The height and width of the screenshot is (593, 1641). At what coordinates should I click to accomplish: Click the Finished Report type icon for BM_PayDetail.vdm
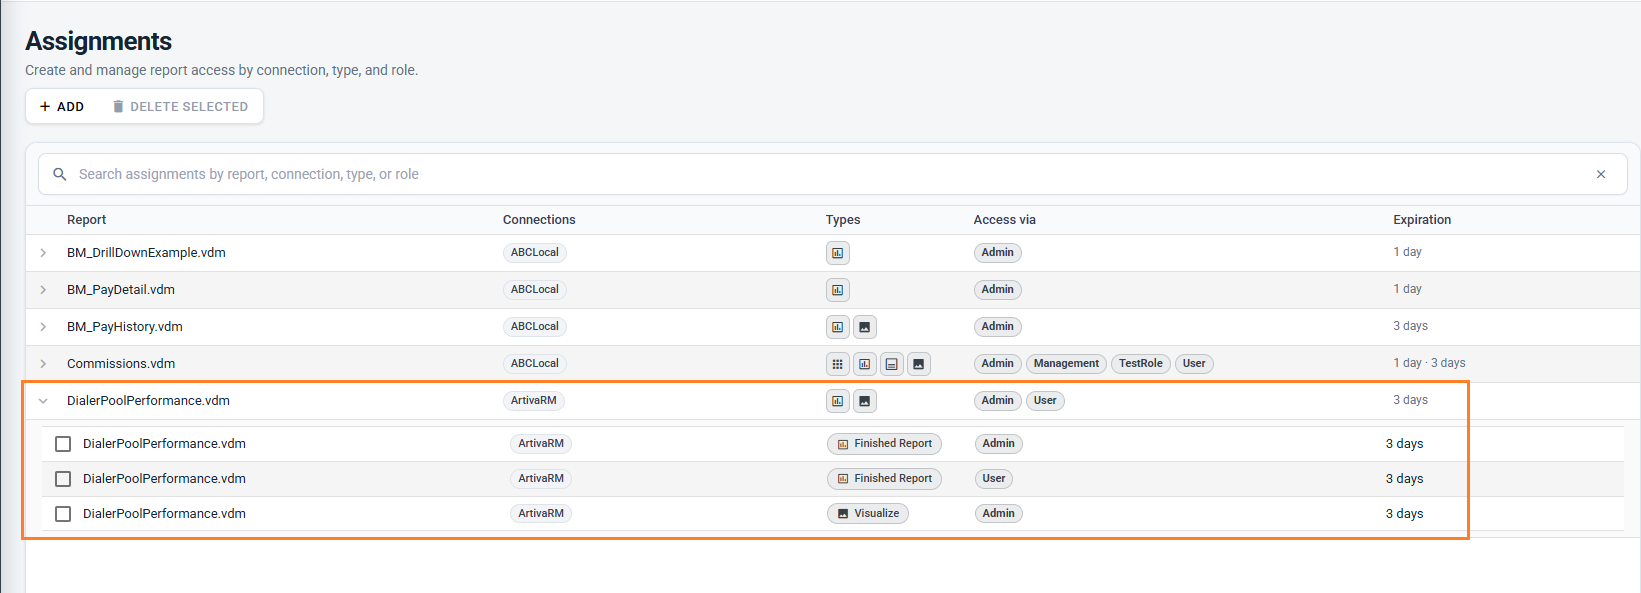pyautogui.click(x=838, y=290)
